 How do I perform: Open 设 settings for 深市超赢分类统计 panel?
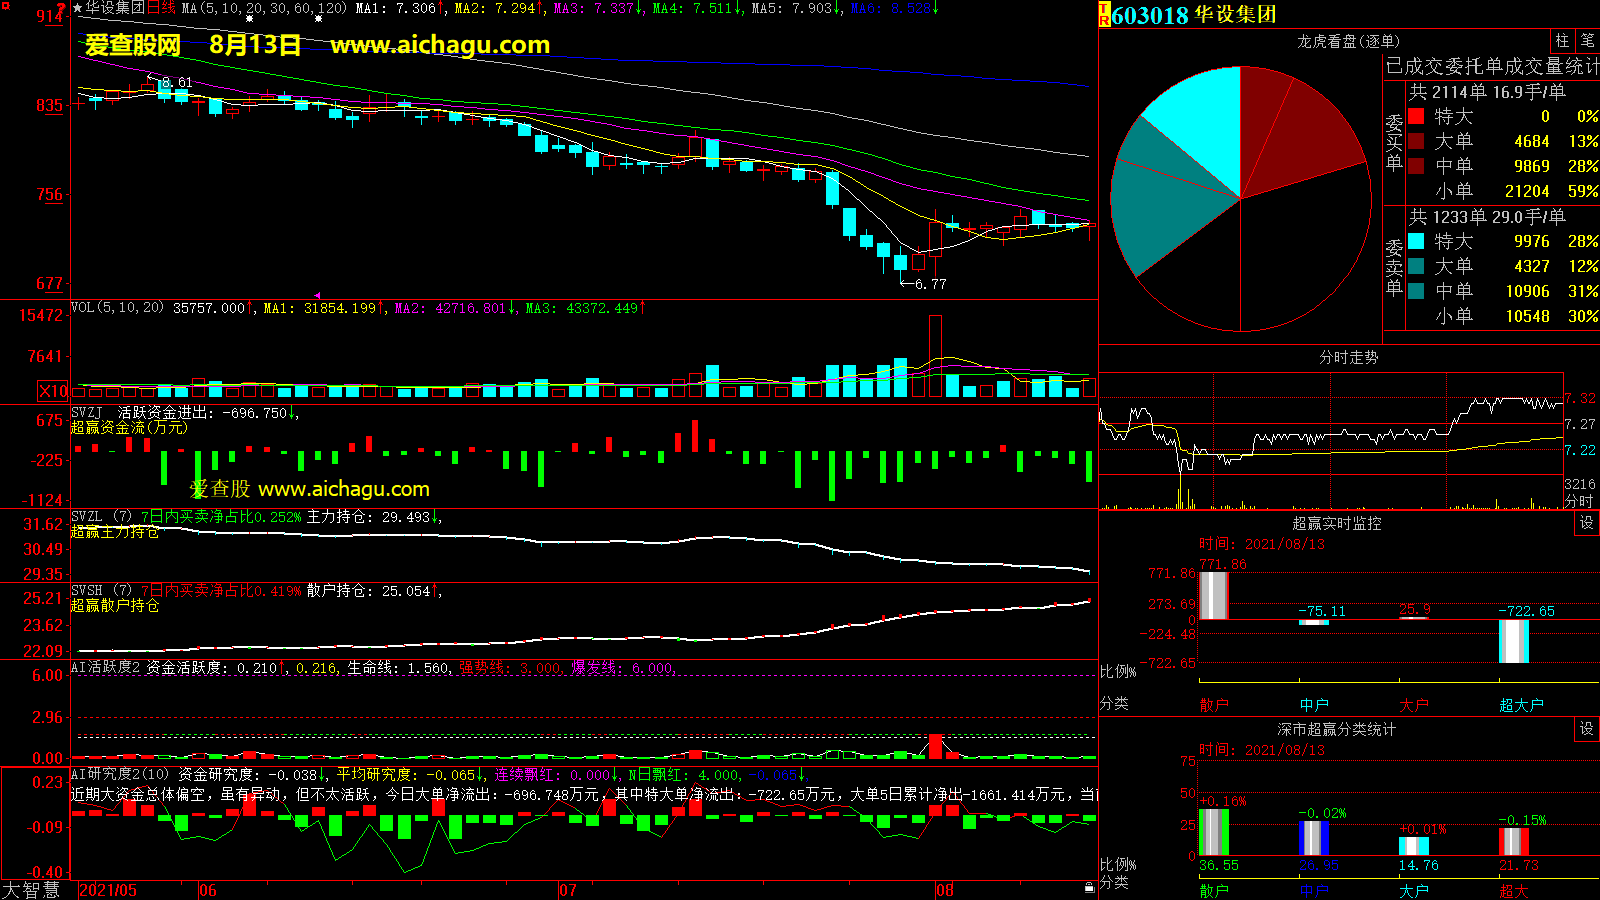1586,729
